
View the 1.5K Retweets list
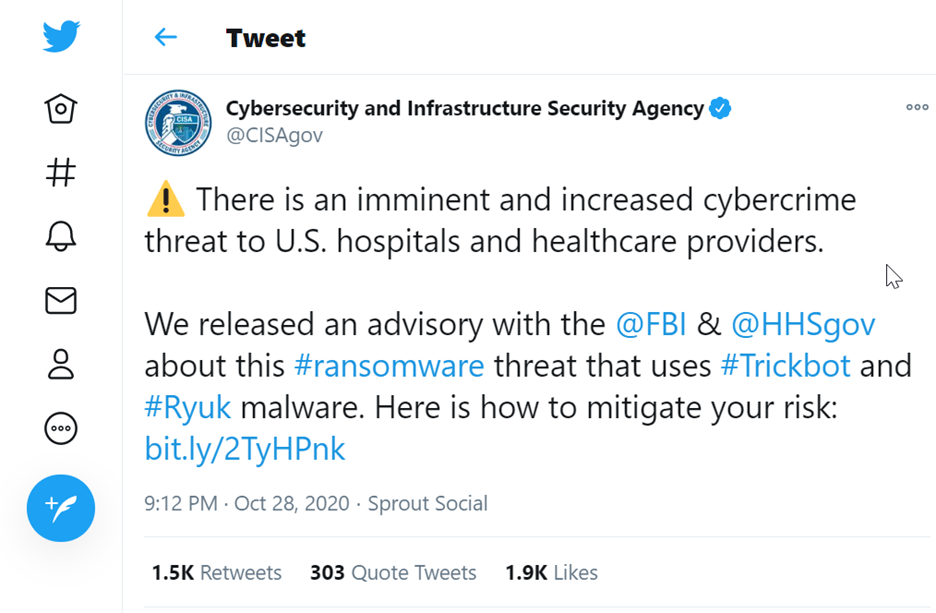point(217,573)
